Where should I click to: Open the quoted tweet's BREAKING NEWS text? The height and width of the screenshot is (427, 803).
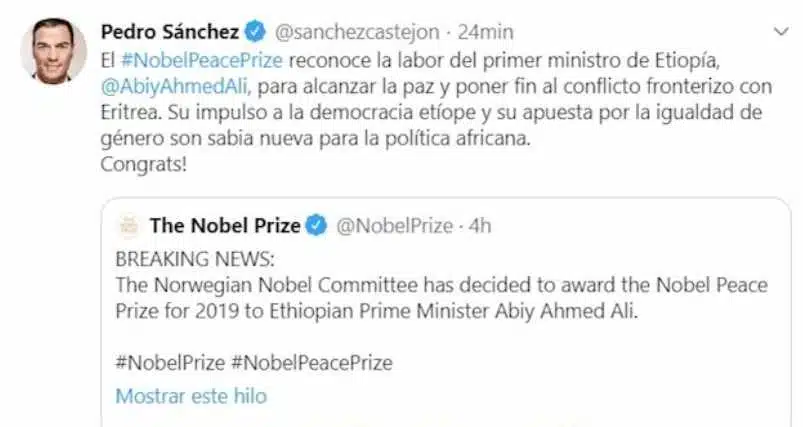195,260
